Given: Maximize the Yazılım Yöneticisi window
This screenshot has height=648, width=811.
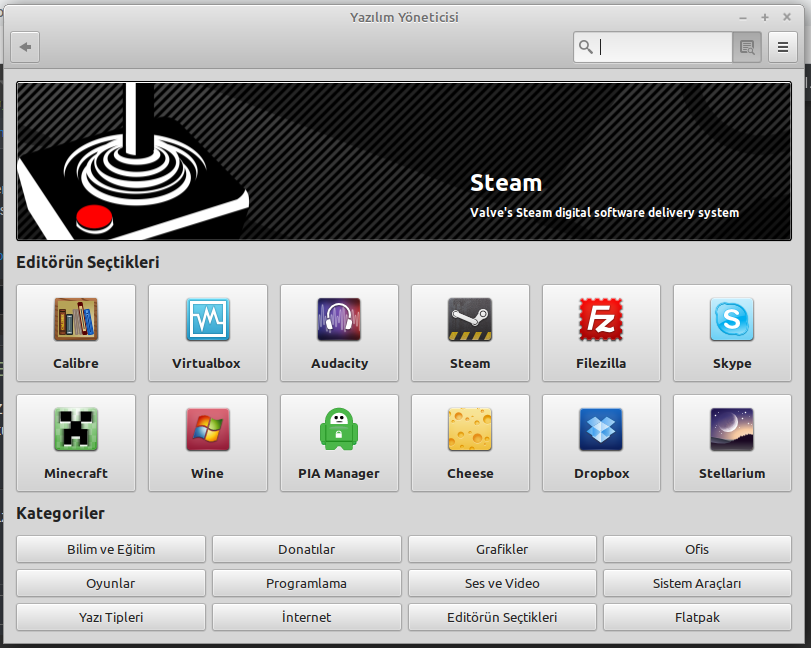Looking at the screenshot, I should click(x=765, y=18).
